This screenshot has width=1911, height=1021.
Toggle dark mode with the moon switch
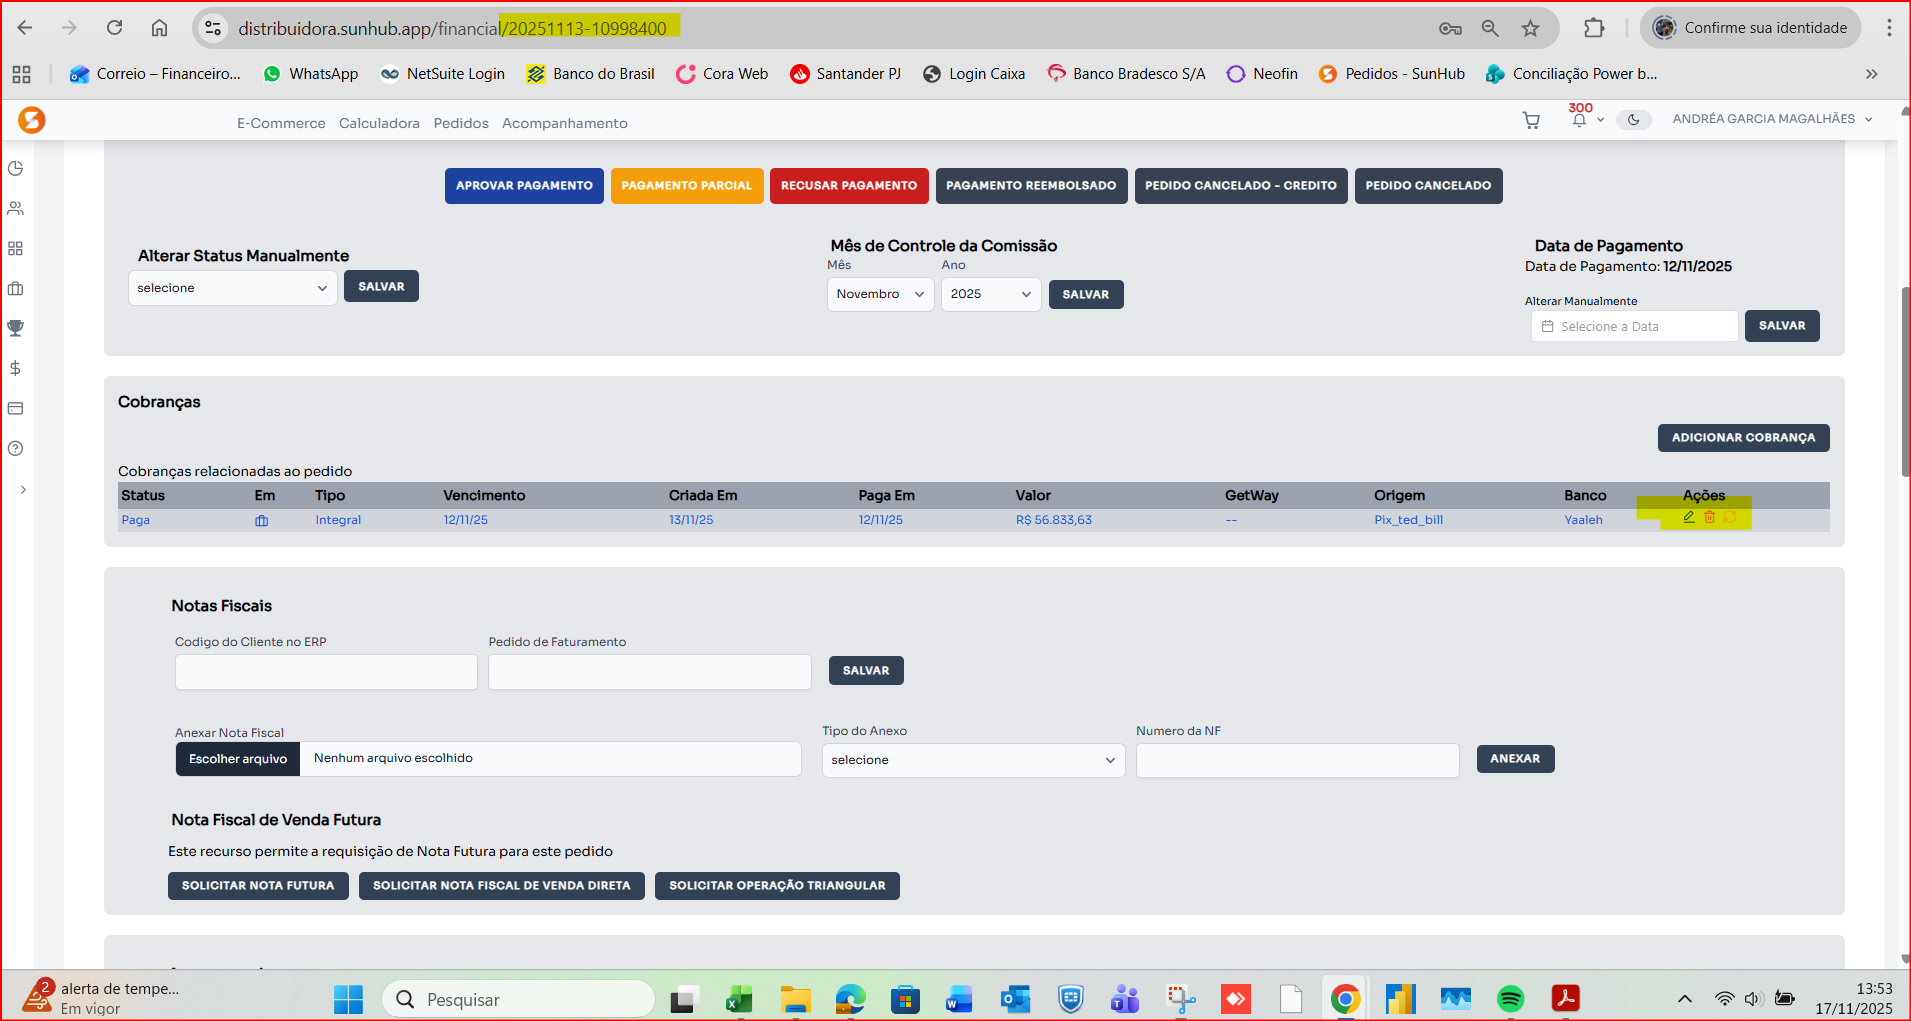(x=1633, y=120)
